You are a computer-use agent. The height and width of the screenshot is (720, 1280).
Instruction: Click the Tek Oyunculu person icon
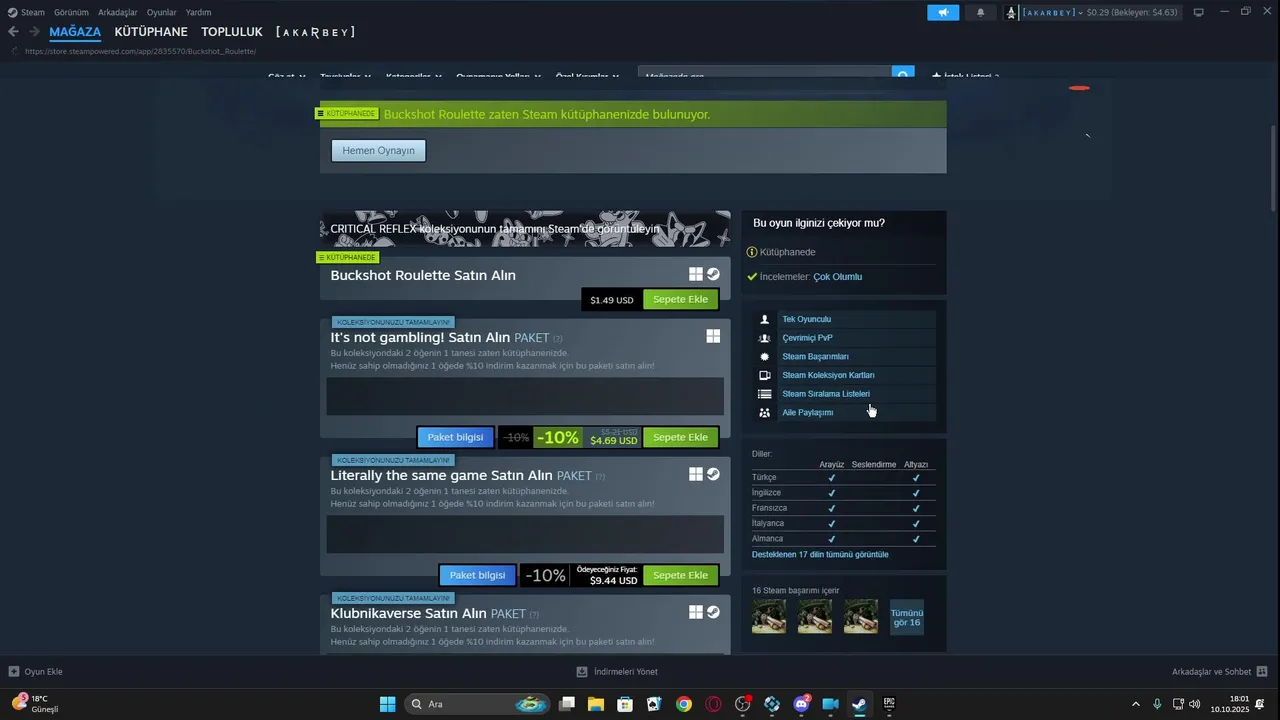[765, 319]
